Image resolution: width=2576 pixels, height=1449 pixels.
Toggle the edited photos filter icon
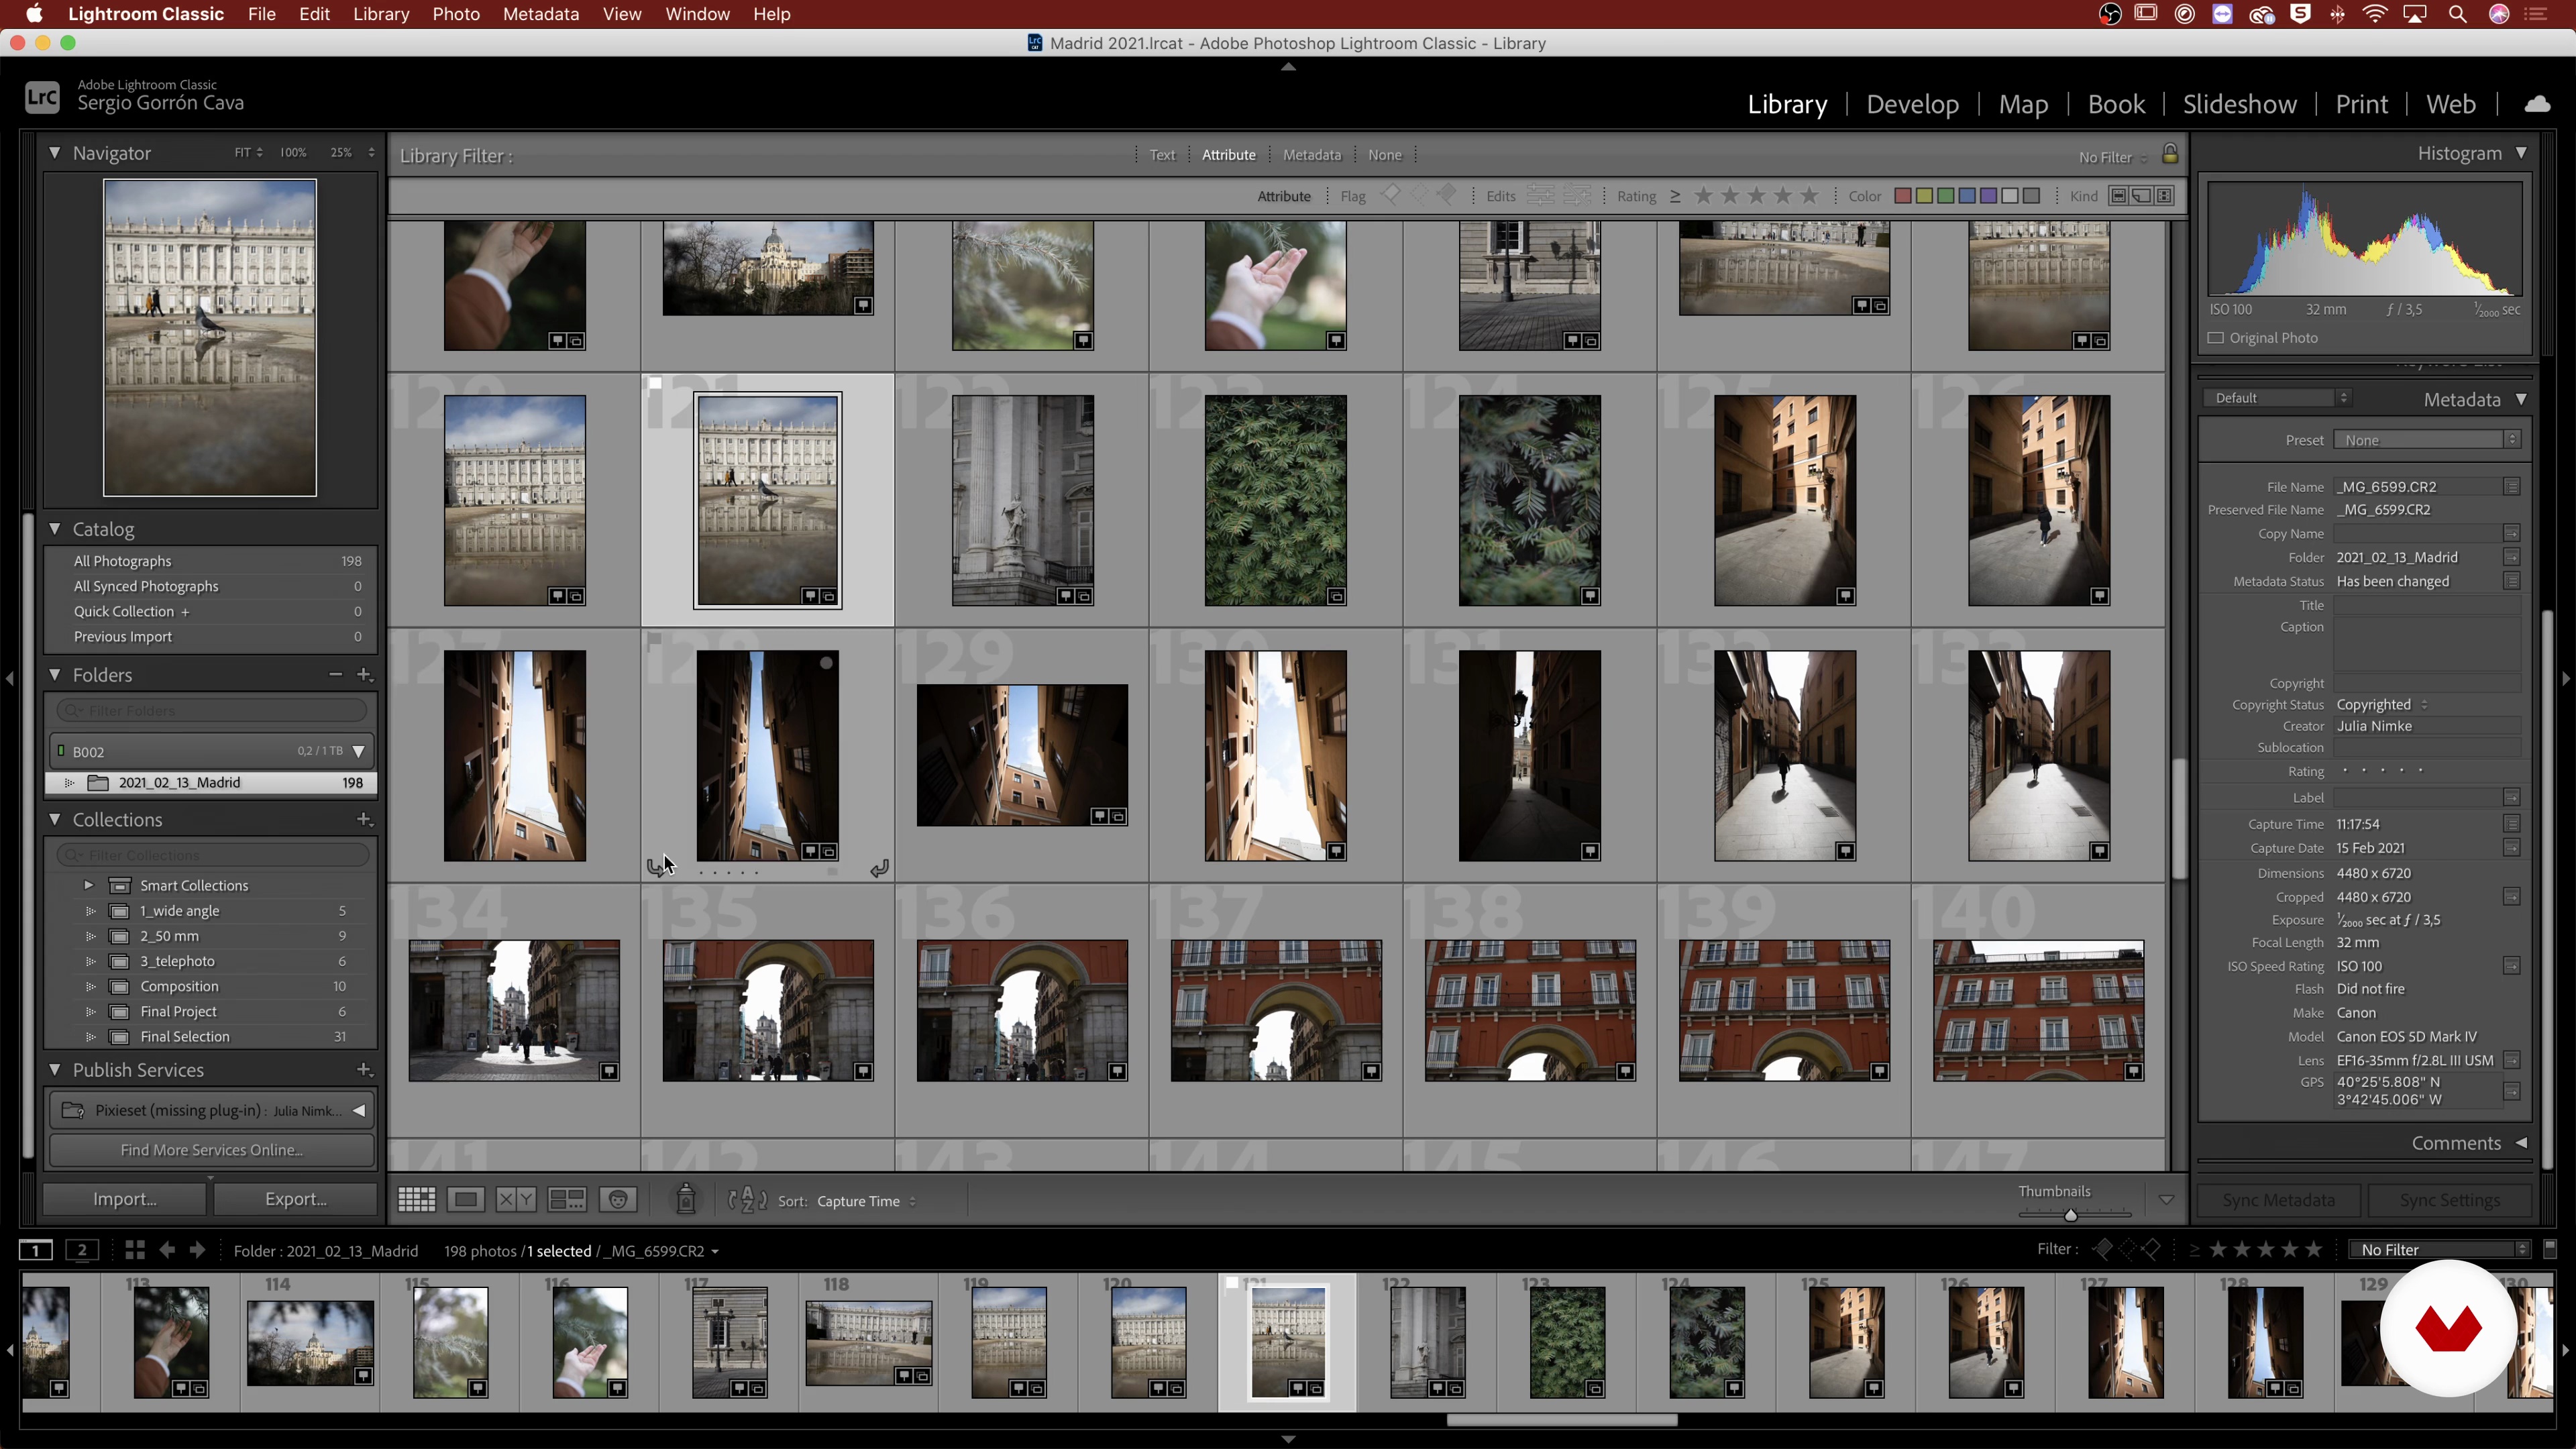click(1540, 196)
